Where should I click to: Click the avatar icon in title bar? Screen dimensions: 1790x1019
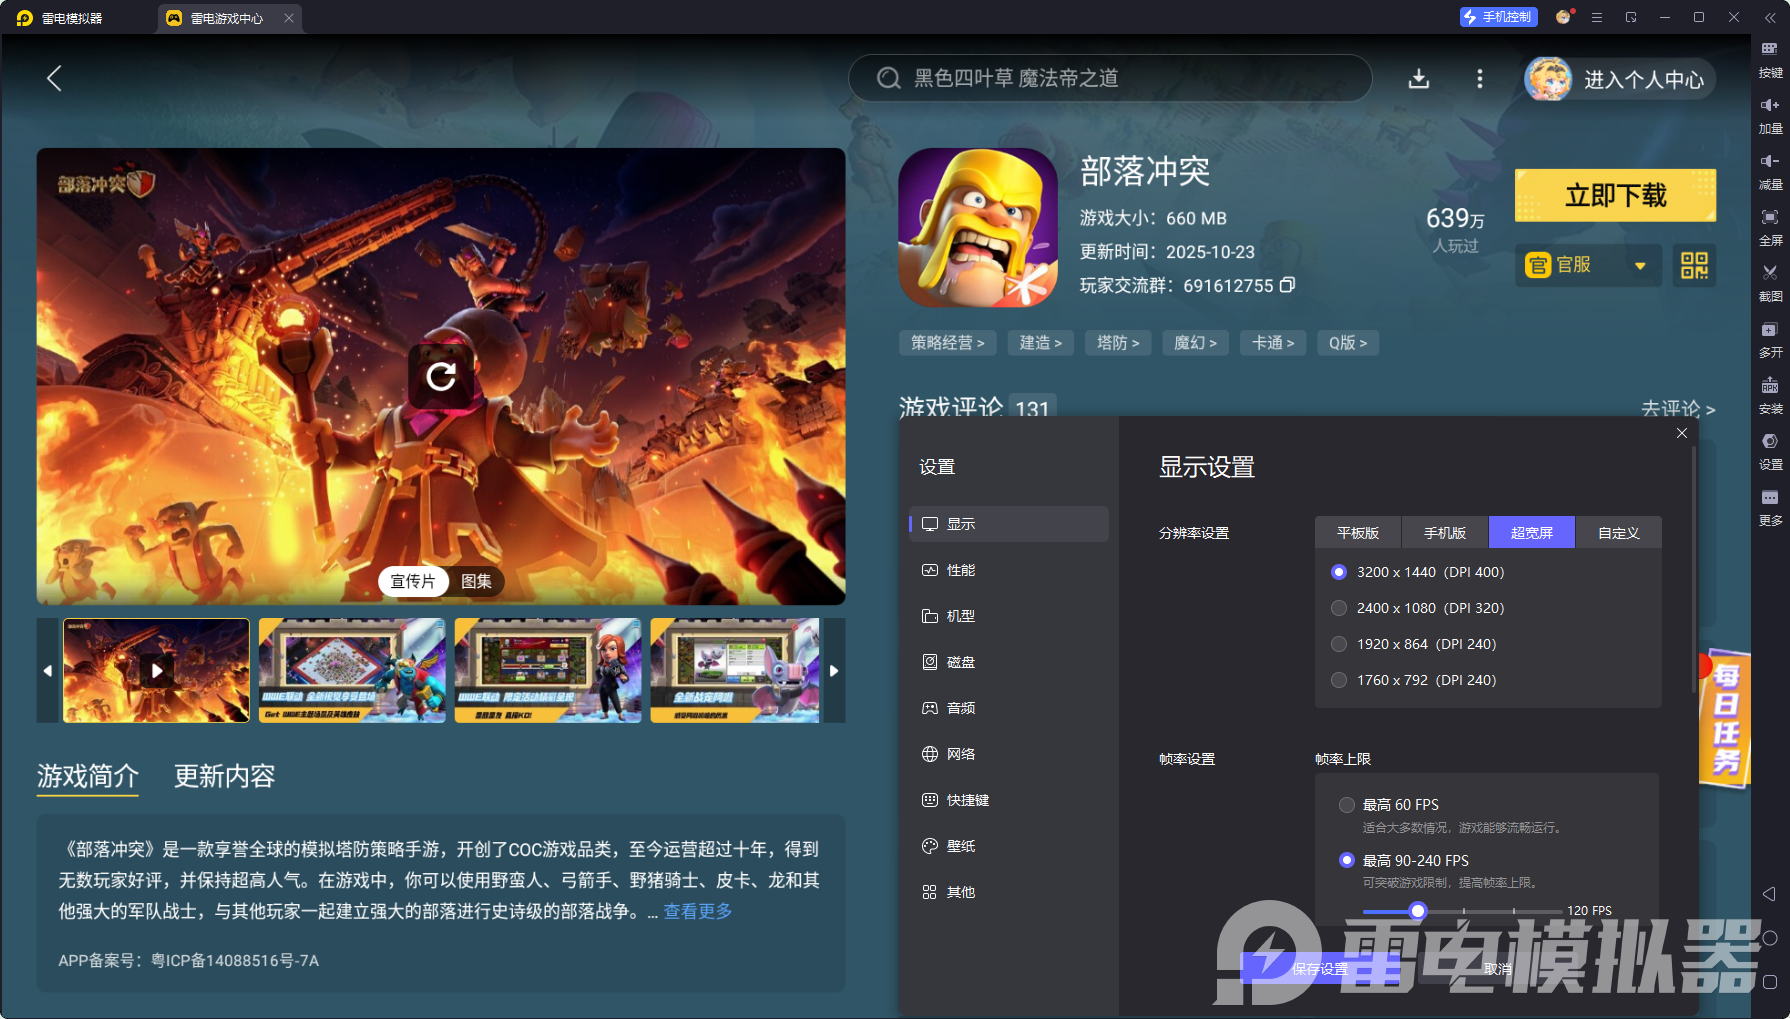click(1564, 17)
